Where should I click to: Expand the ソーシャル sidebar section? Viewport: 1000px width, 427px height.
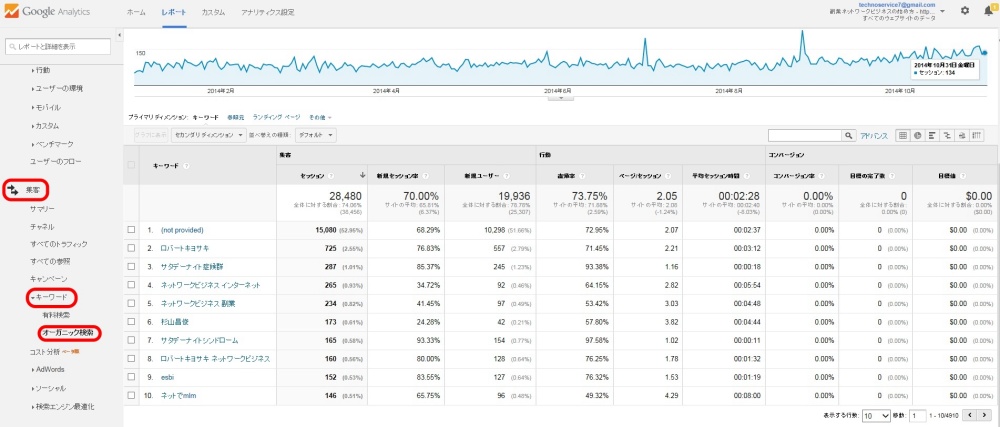(x=48, y=388)
